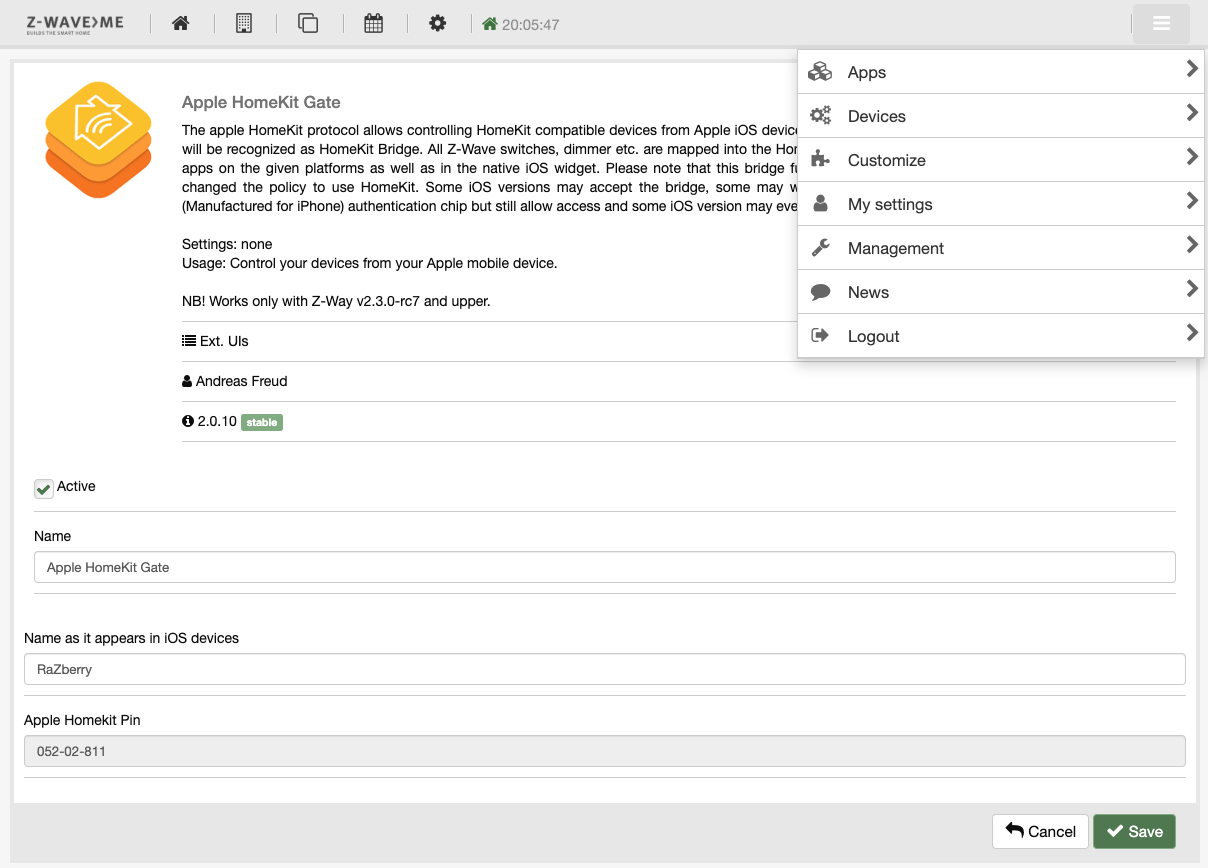
Task: Expand the My settings row chevron
Action: click(1192, 201)
